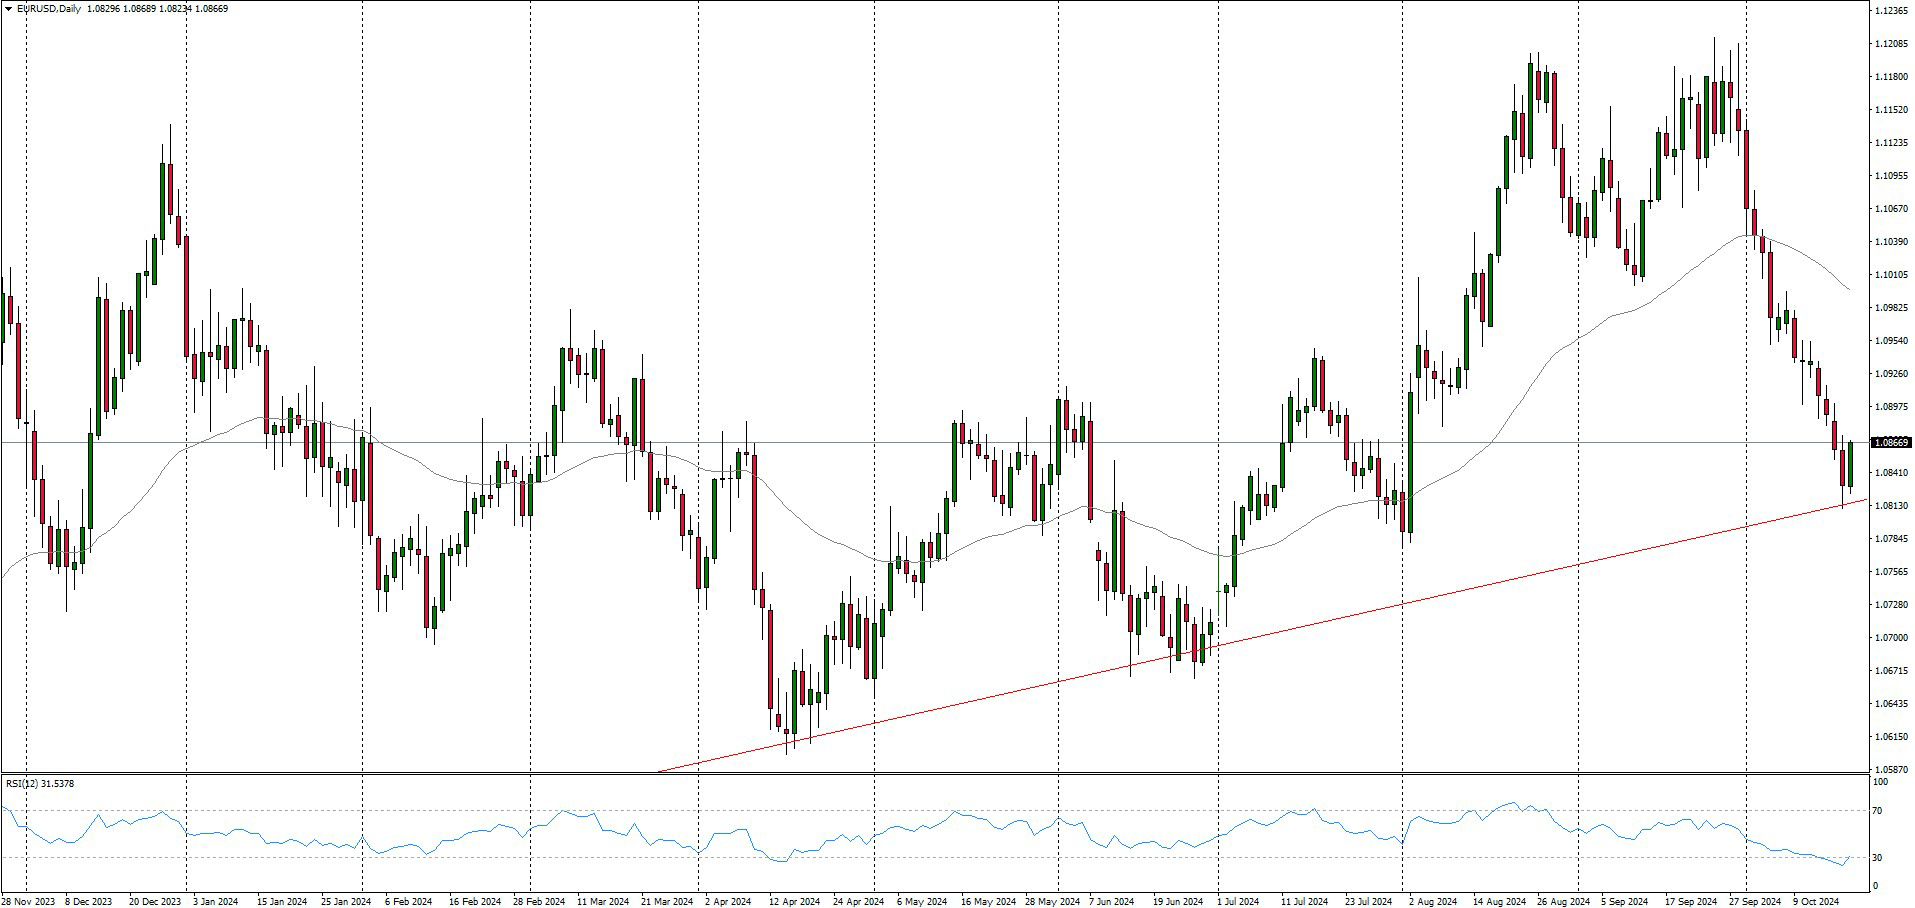Click the black 1.08669 current price label
Viewport: 1915px width, 908px height.
(x=1891, y=442)
